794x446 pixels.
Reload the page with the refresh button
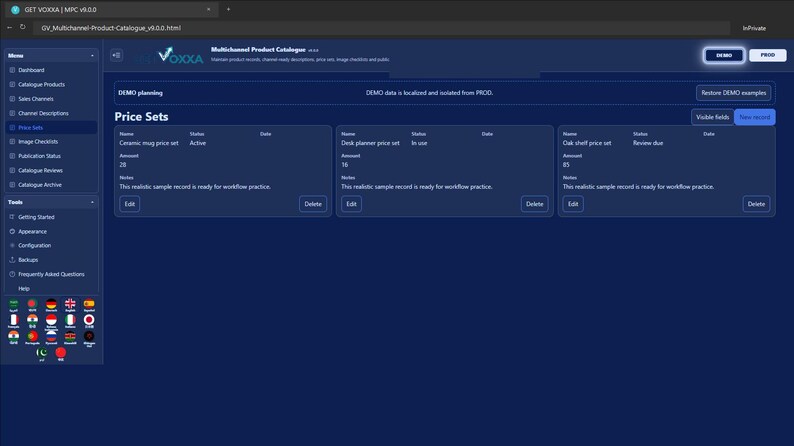pos(23,27)
